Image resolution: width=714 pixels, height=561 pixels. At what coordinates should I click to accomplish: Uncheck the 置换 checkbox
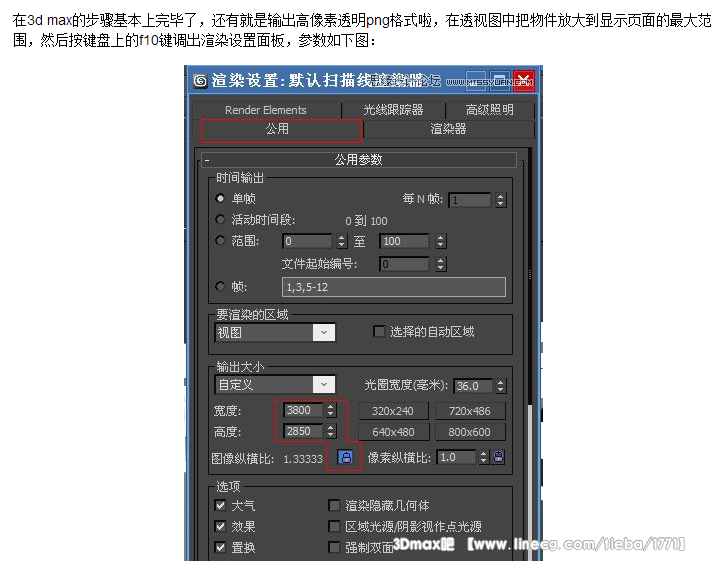click(x=220, y=547)
